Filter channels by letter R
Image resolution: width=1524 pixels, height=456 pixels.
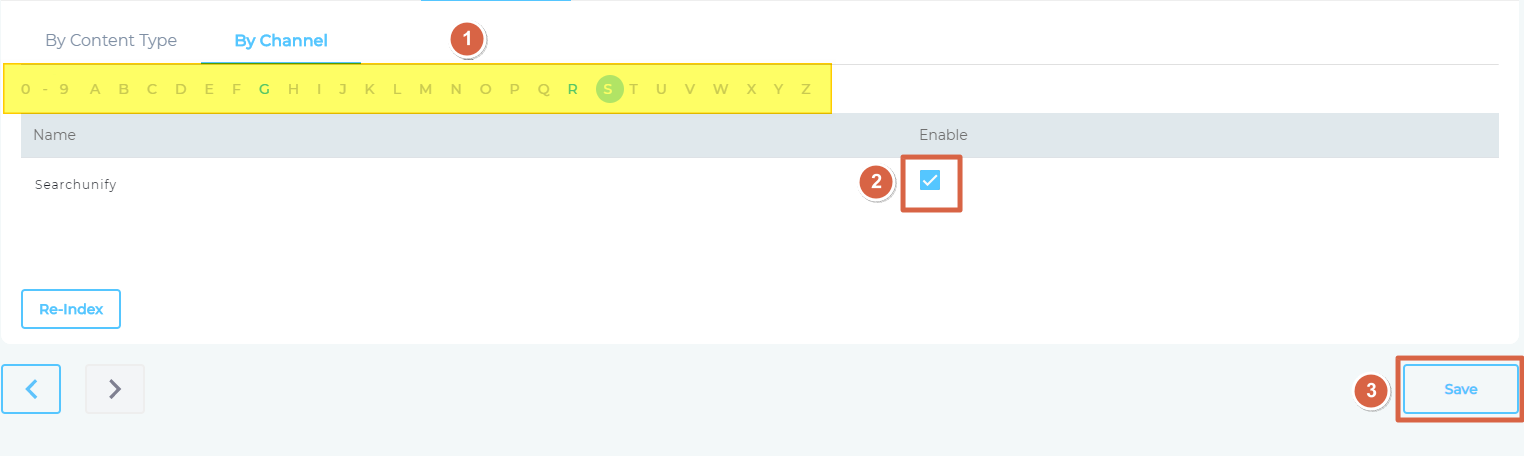click(573, 89)
